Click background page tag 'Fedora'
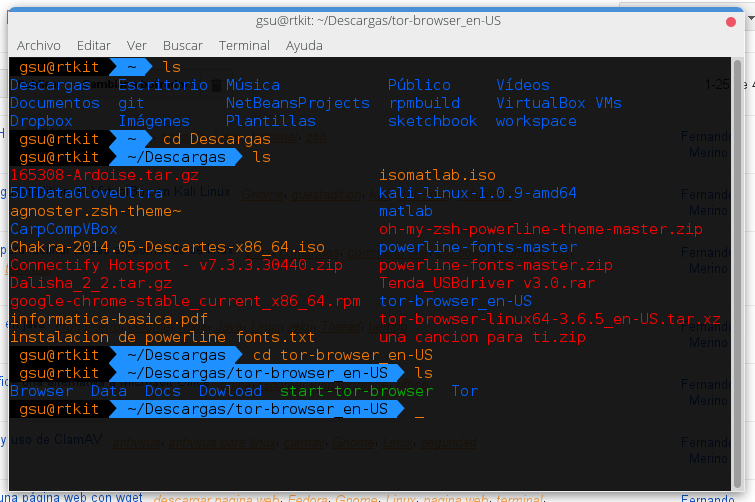Image resolution: width=755 pixels, height=502 pixels. point(308,498)
